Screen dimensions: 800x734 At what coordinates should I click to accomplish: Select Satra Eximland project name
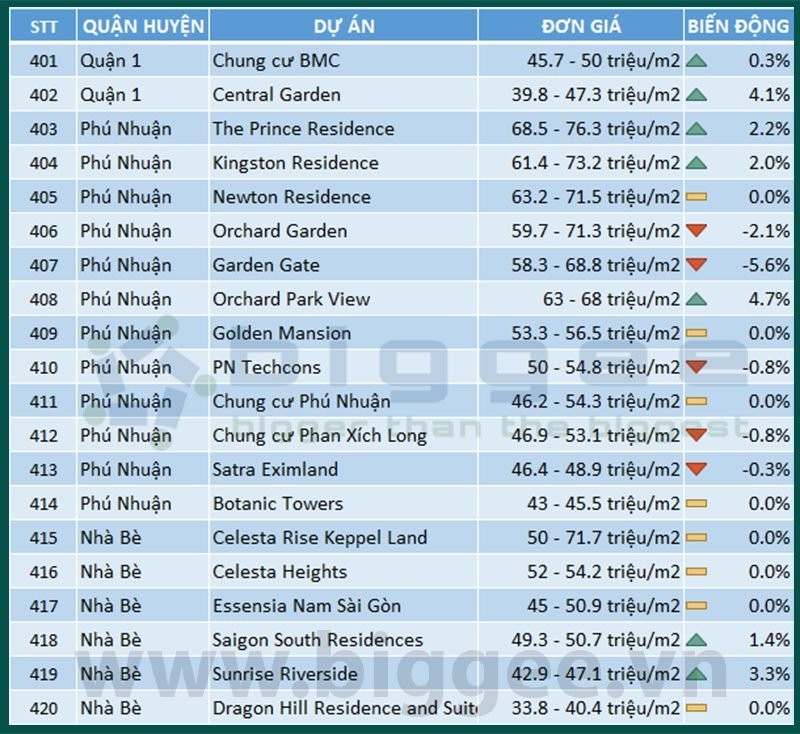pos(276,470)
